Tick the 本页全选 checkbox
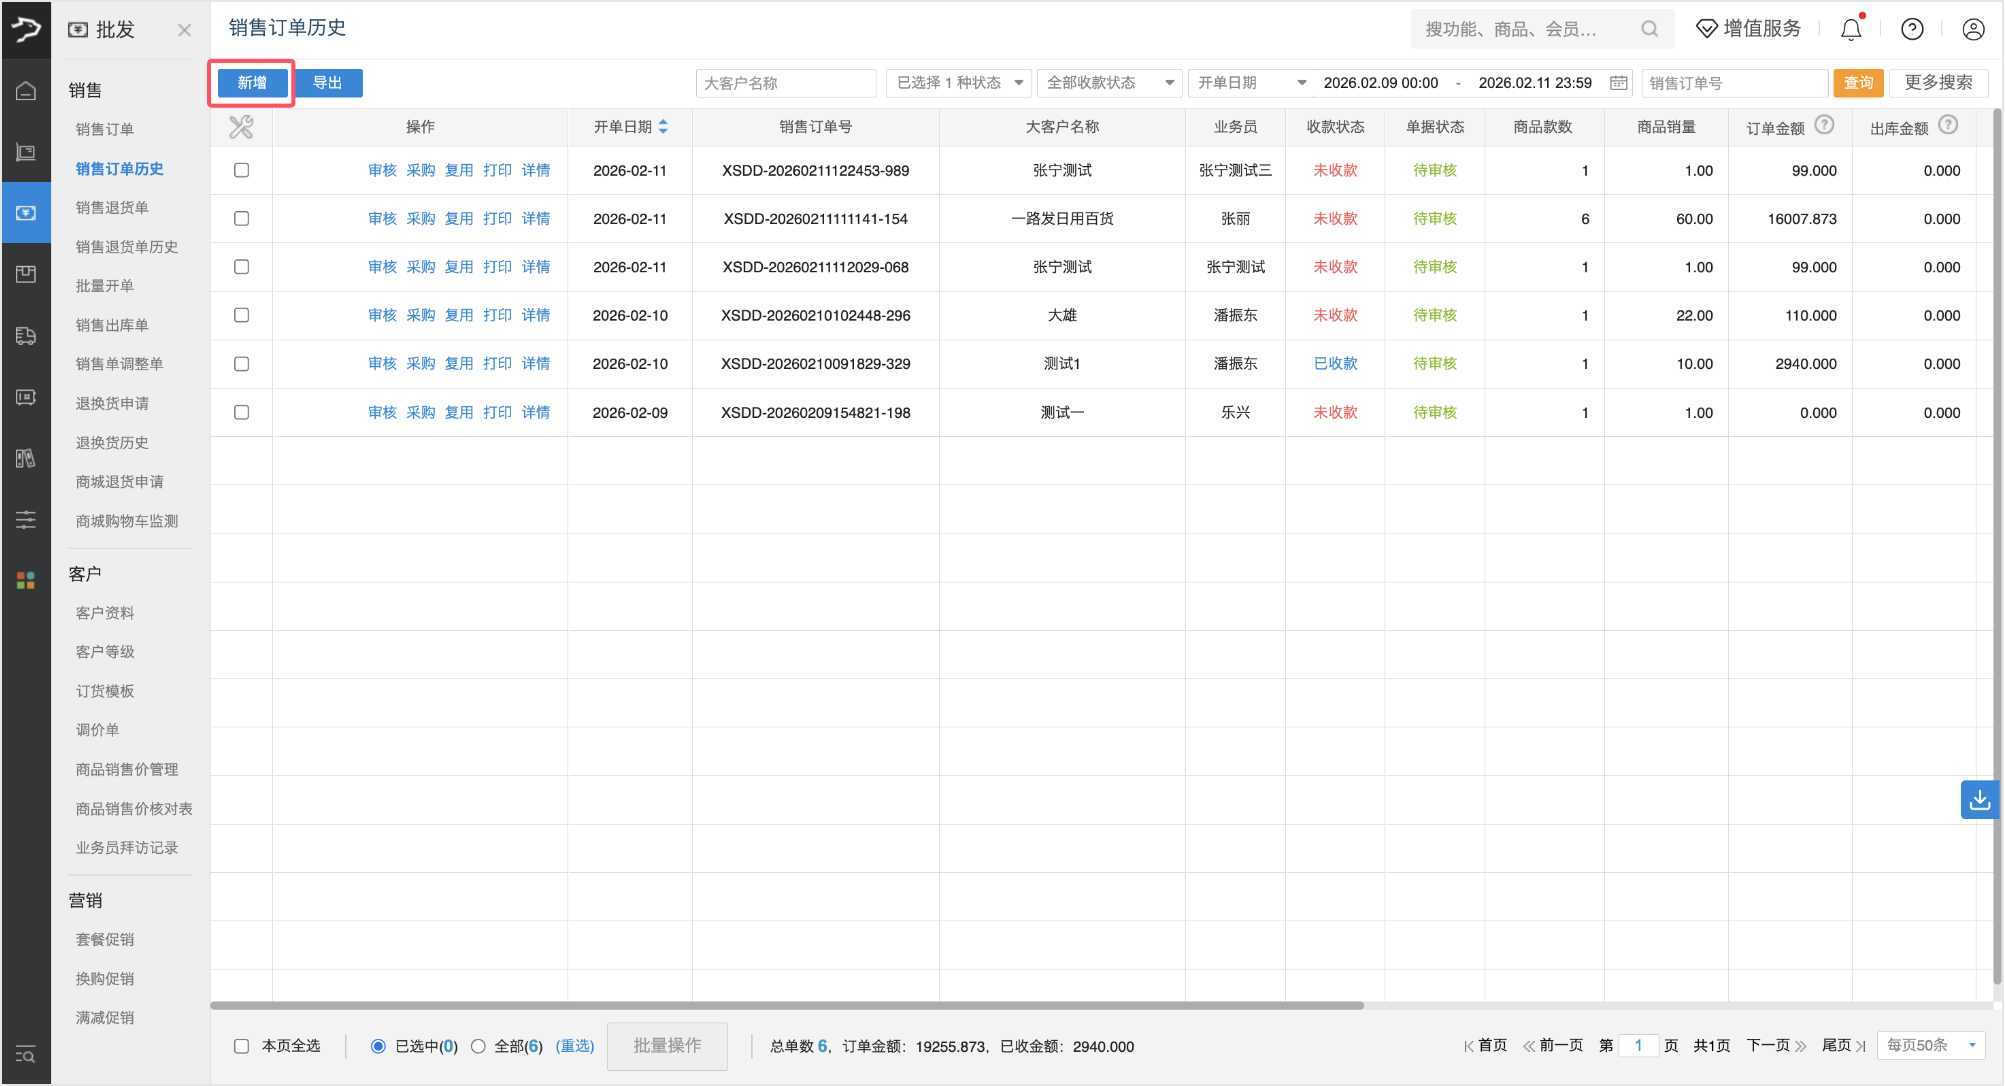Screen dimensions: 2005x1086 click(241, 1046)
